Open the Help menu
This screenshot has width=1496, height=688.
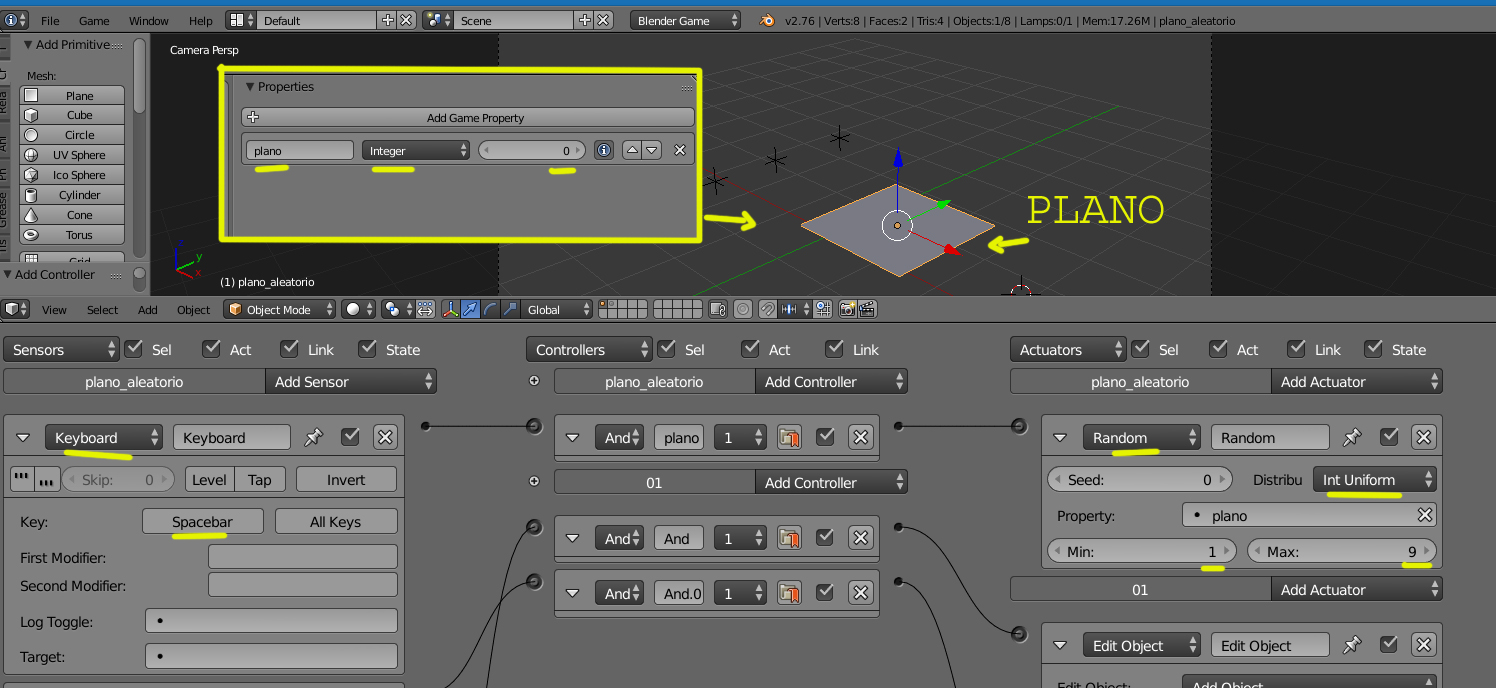(201, 21)
